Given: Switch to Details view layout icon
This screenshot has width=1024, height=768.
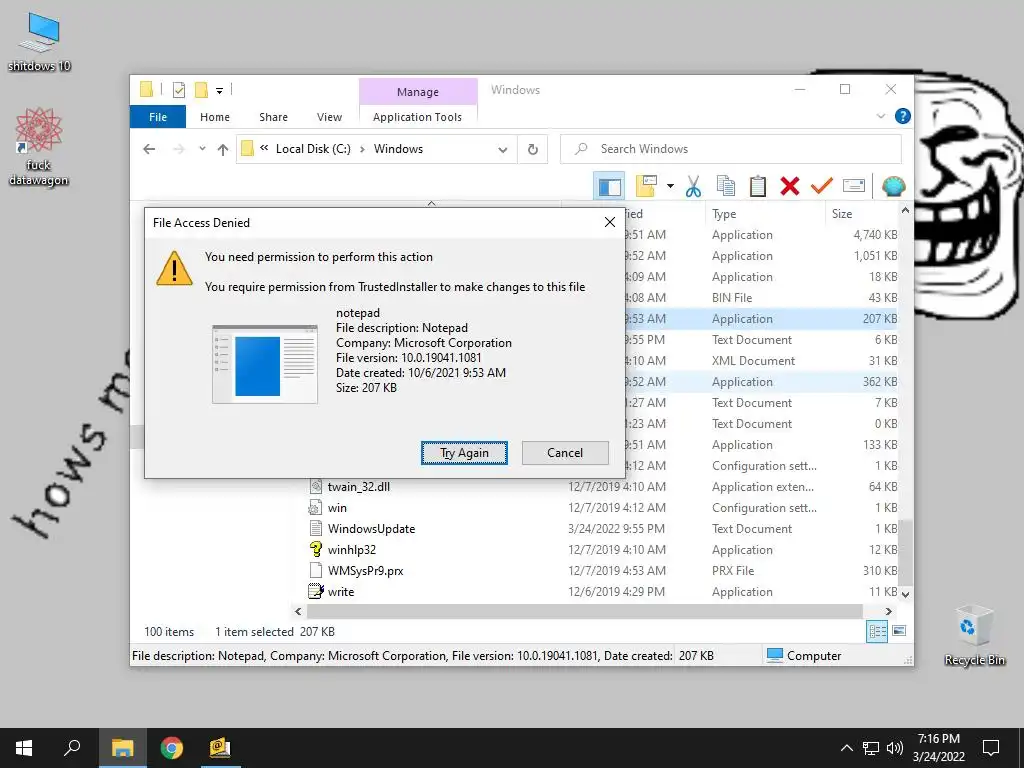Looking at the screenshot, I should coord(877,631).
